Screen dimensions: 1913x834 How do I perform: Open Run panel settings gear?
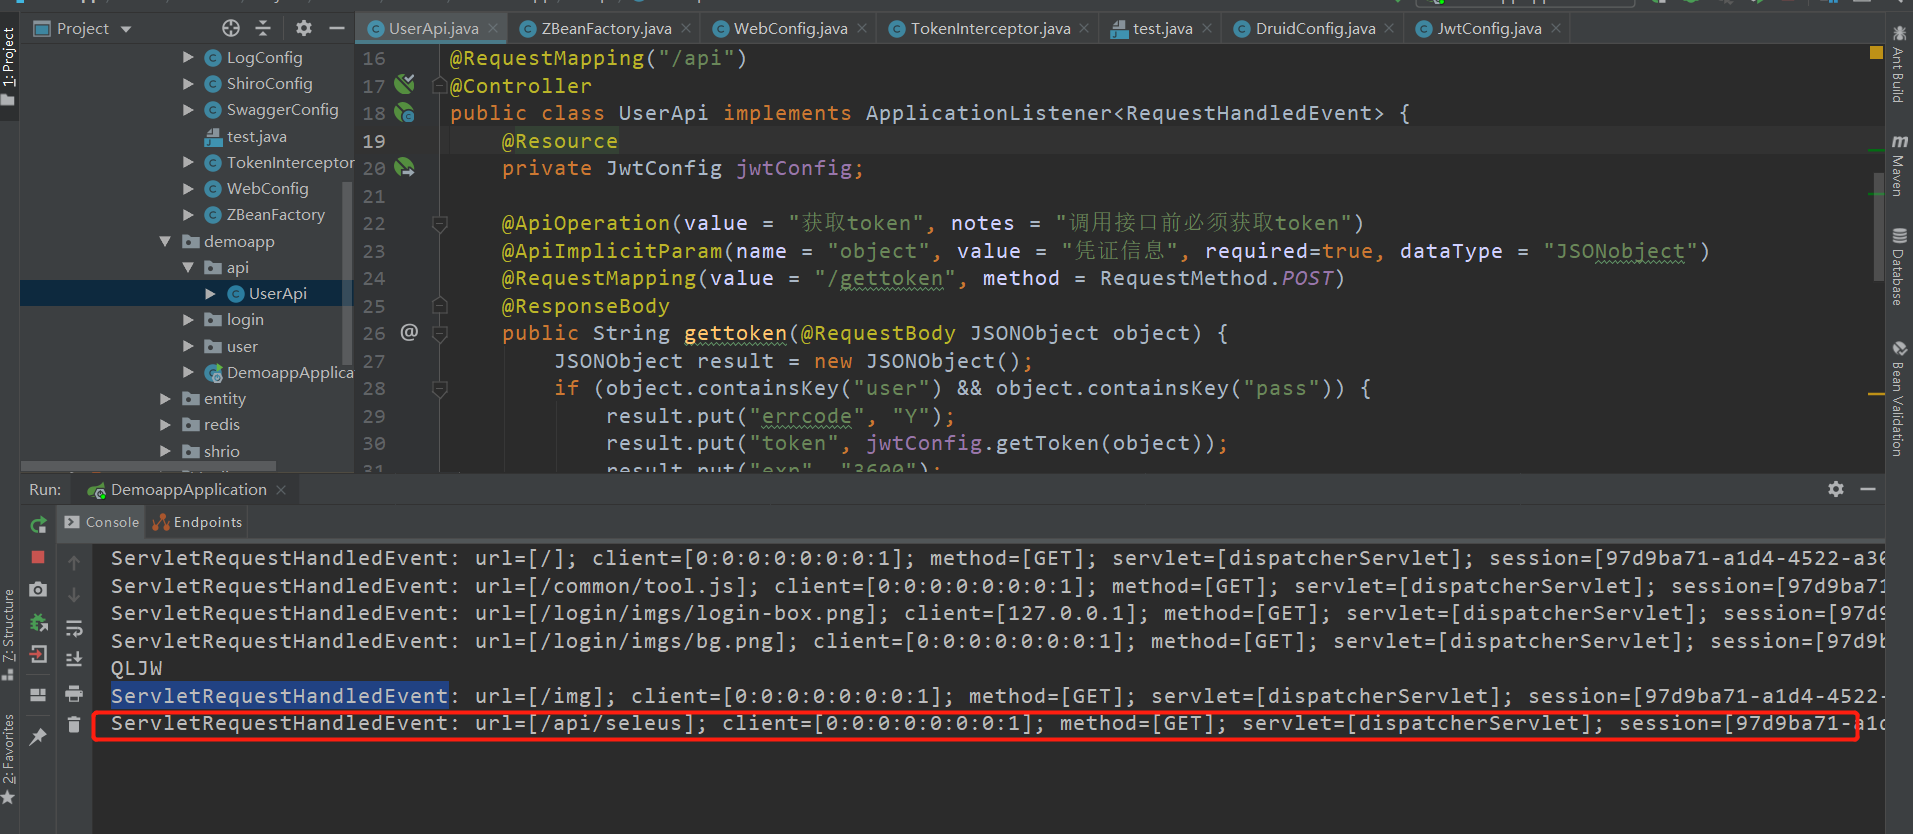coord(1836,489)
